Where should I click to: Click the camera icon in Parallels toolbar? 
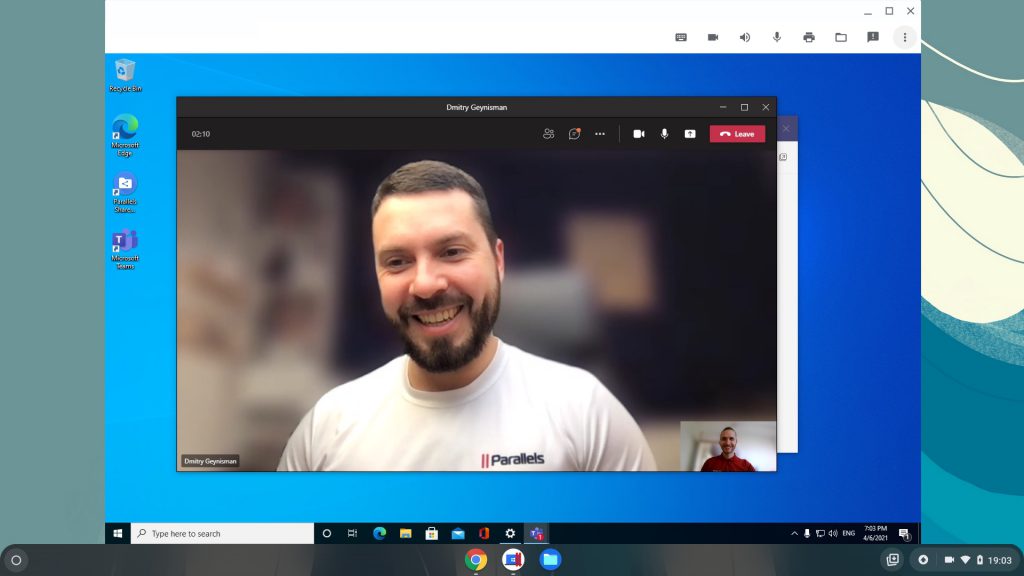pyautogui.click(x=712, y=37)
